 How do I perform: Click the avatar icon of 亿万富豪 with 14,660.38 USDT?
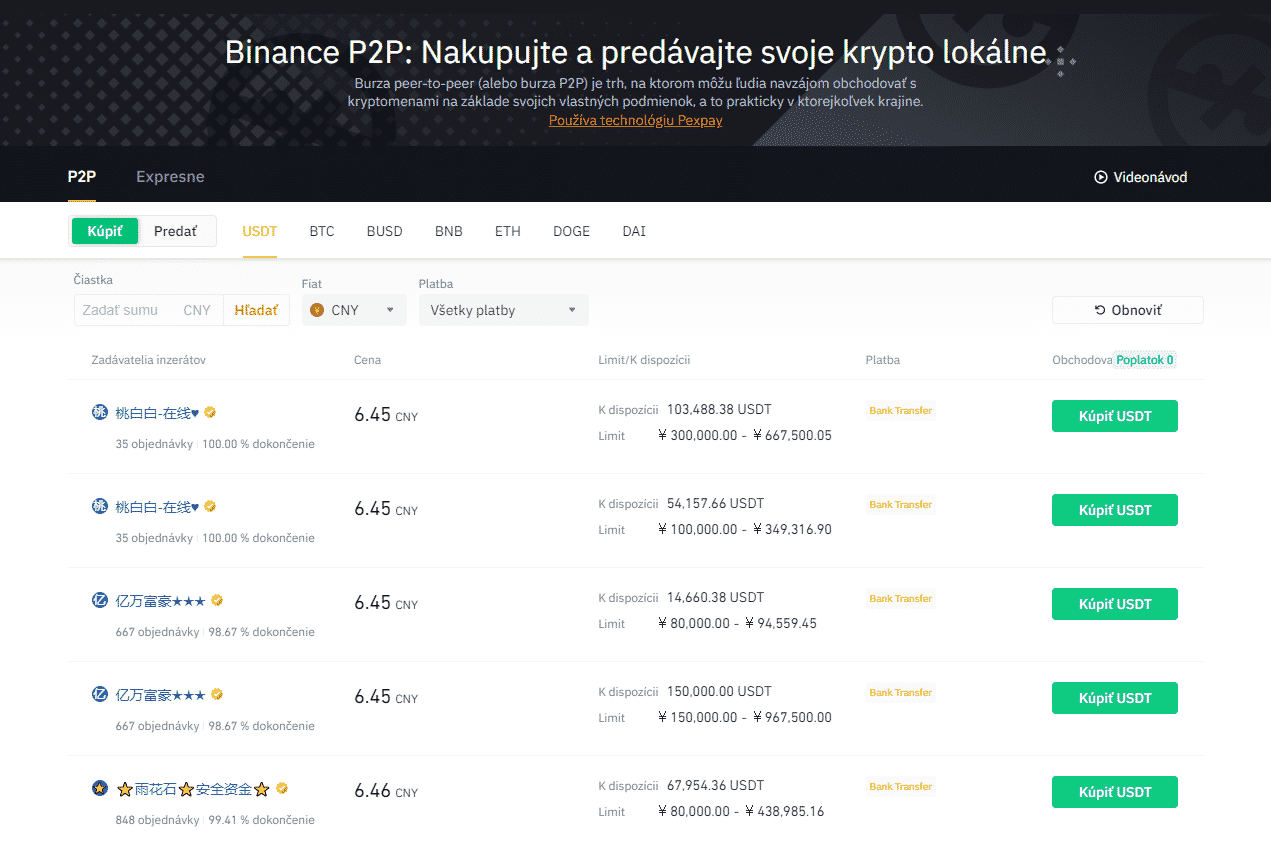pos(100,600)
